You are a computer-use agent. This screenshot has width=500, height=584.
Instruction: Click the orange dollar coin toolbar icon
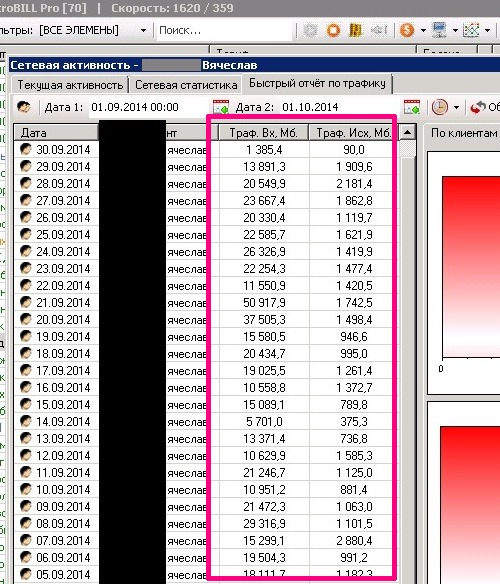407,30
